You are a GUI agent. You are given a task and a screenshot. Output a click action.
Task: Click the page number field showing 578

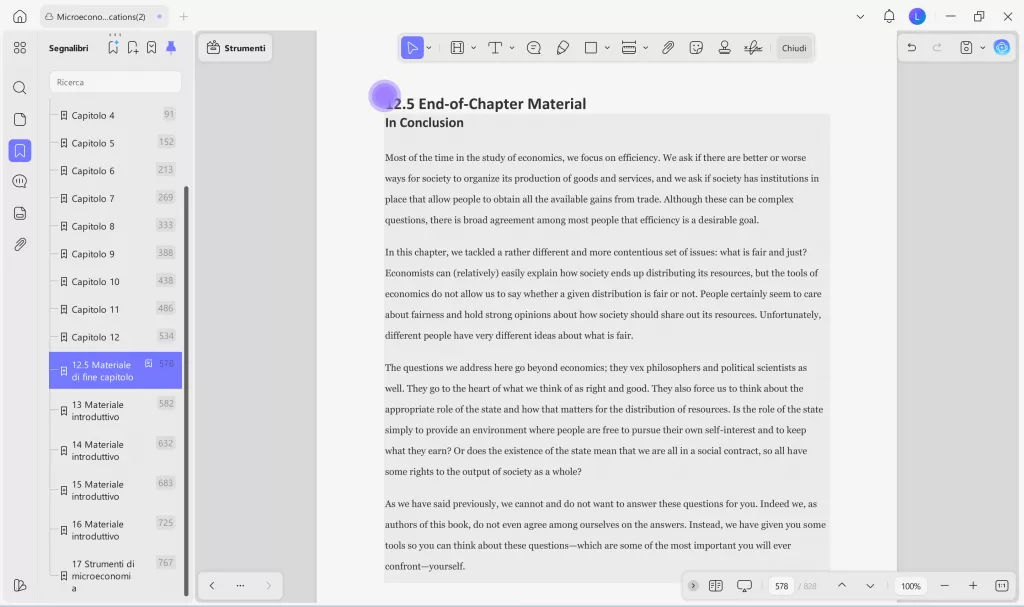click(781, 585)
